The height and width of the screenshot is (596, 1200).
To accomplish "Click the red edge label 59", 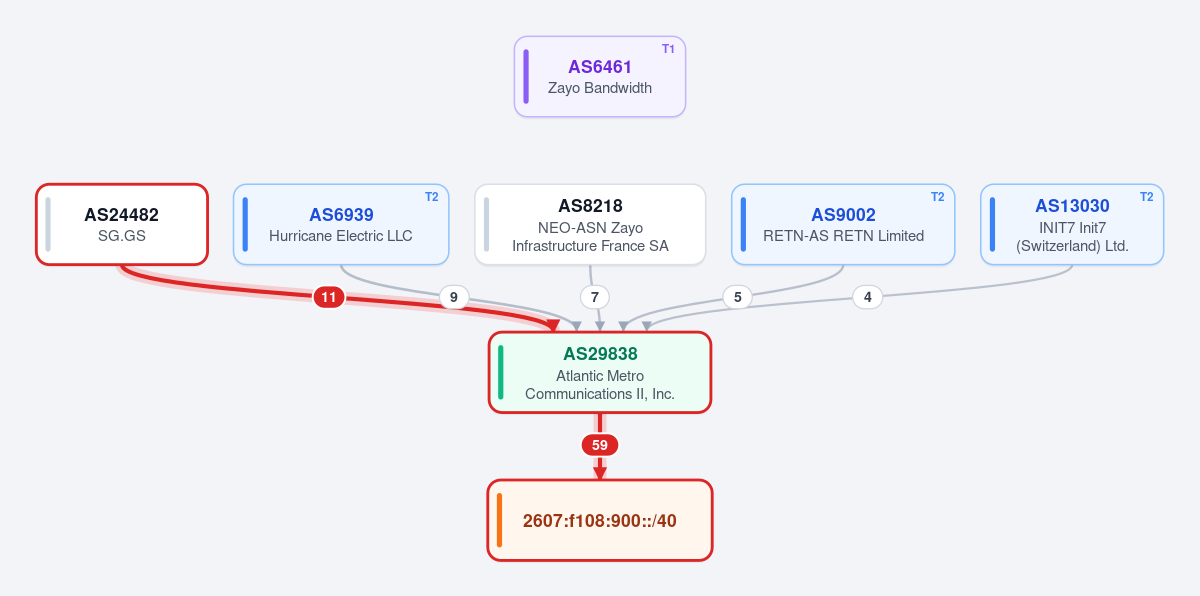I will [600, 445].
